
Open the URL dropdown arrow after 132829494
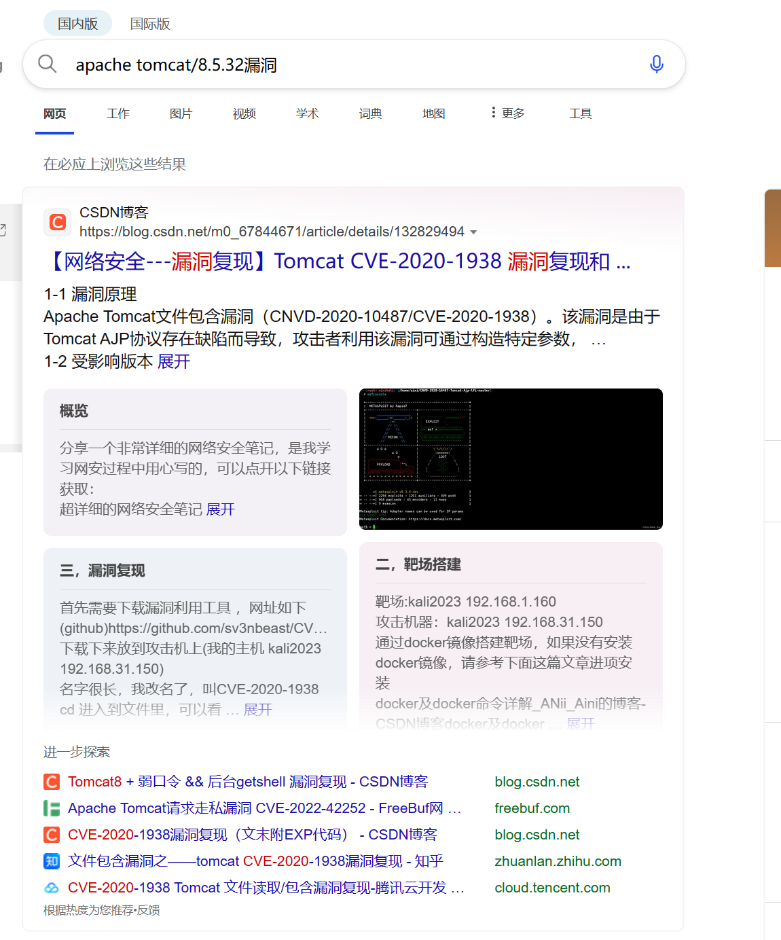click(x=474, y=232)
